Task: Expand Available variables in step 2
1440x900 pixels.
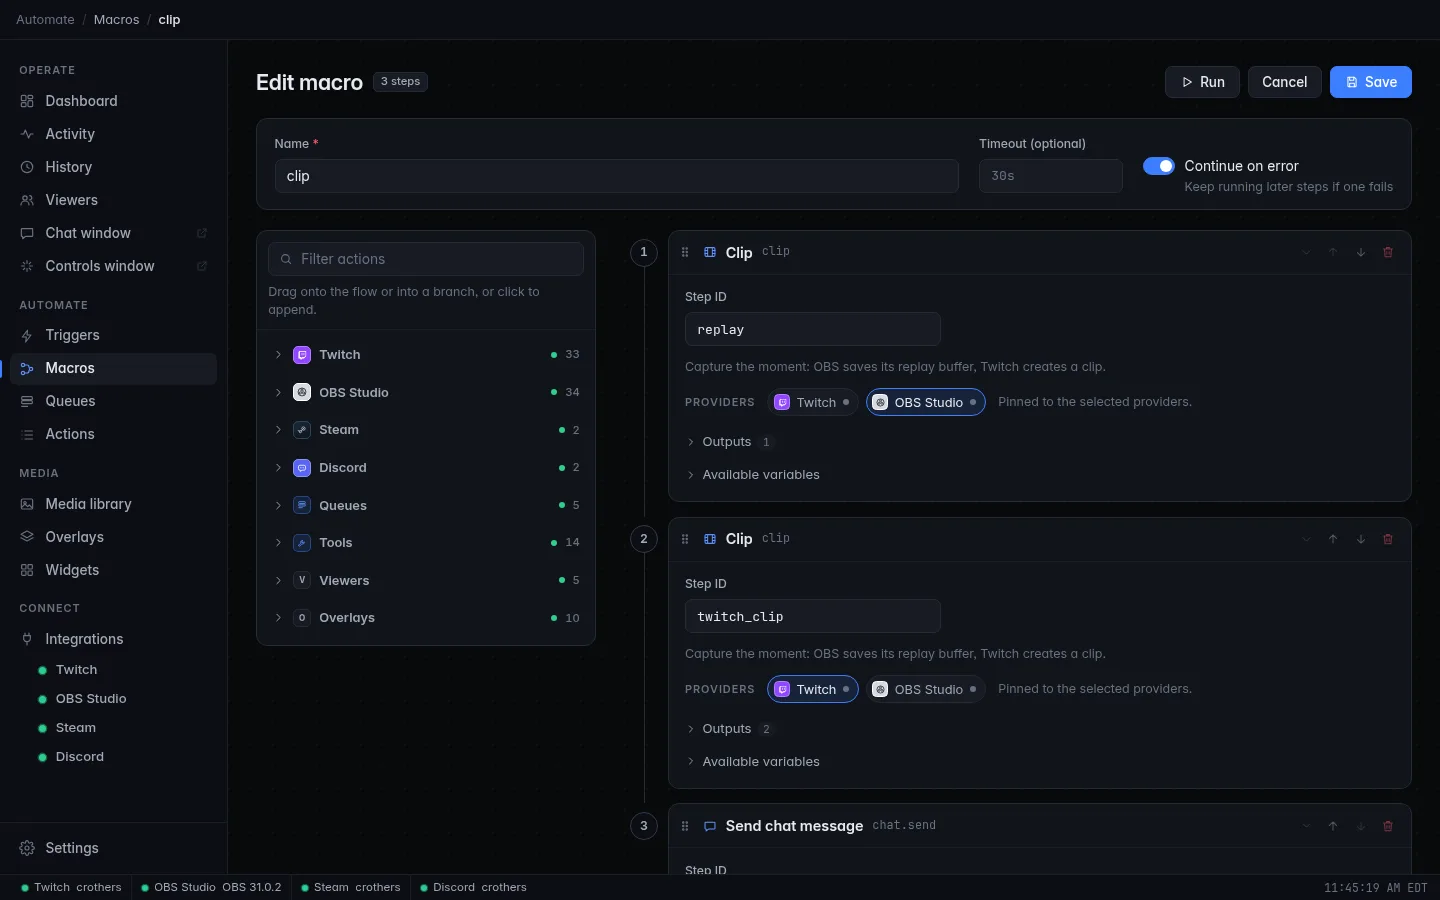Action: 753,762
